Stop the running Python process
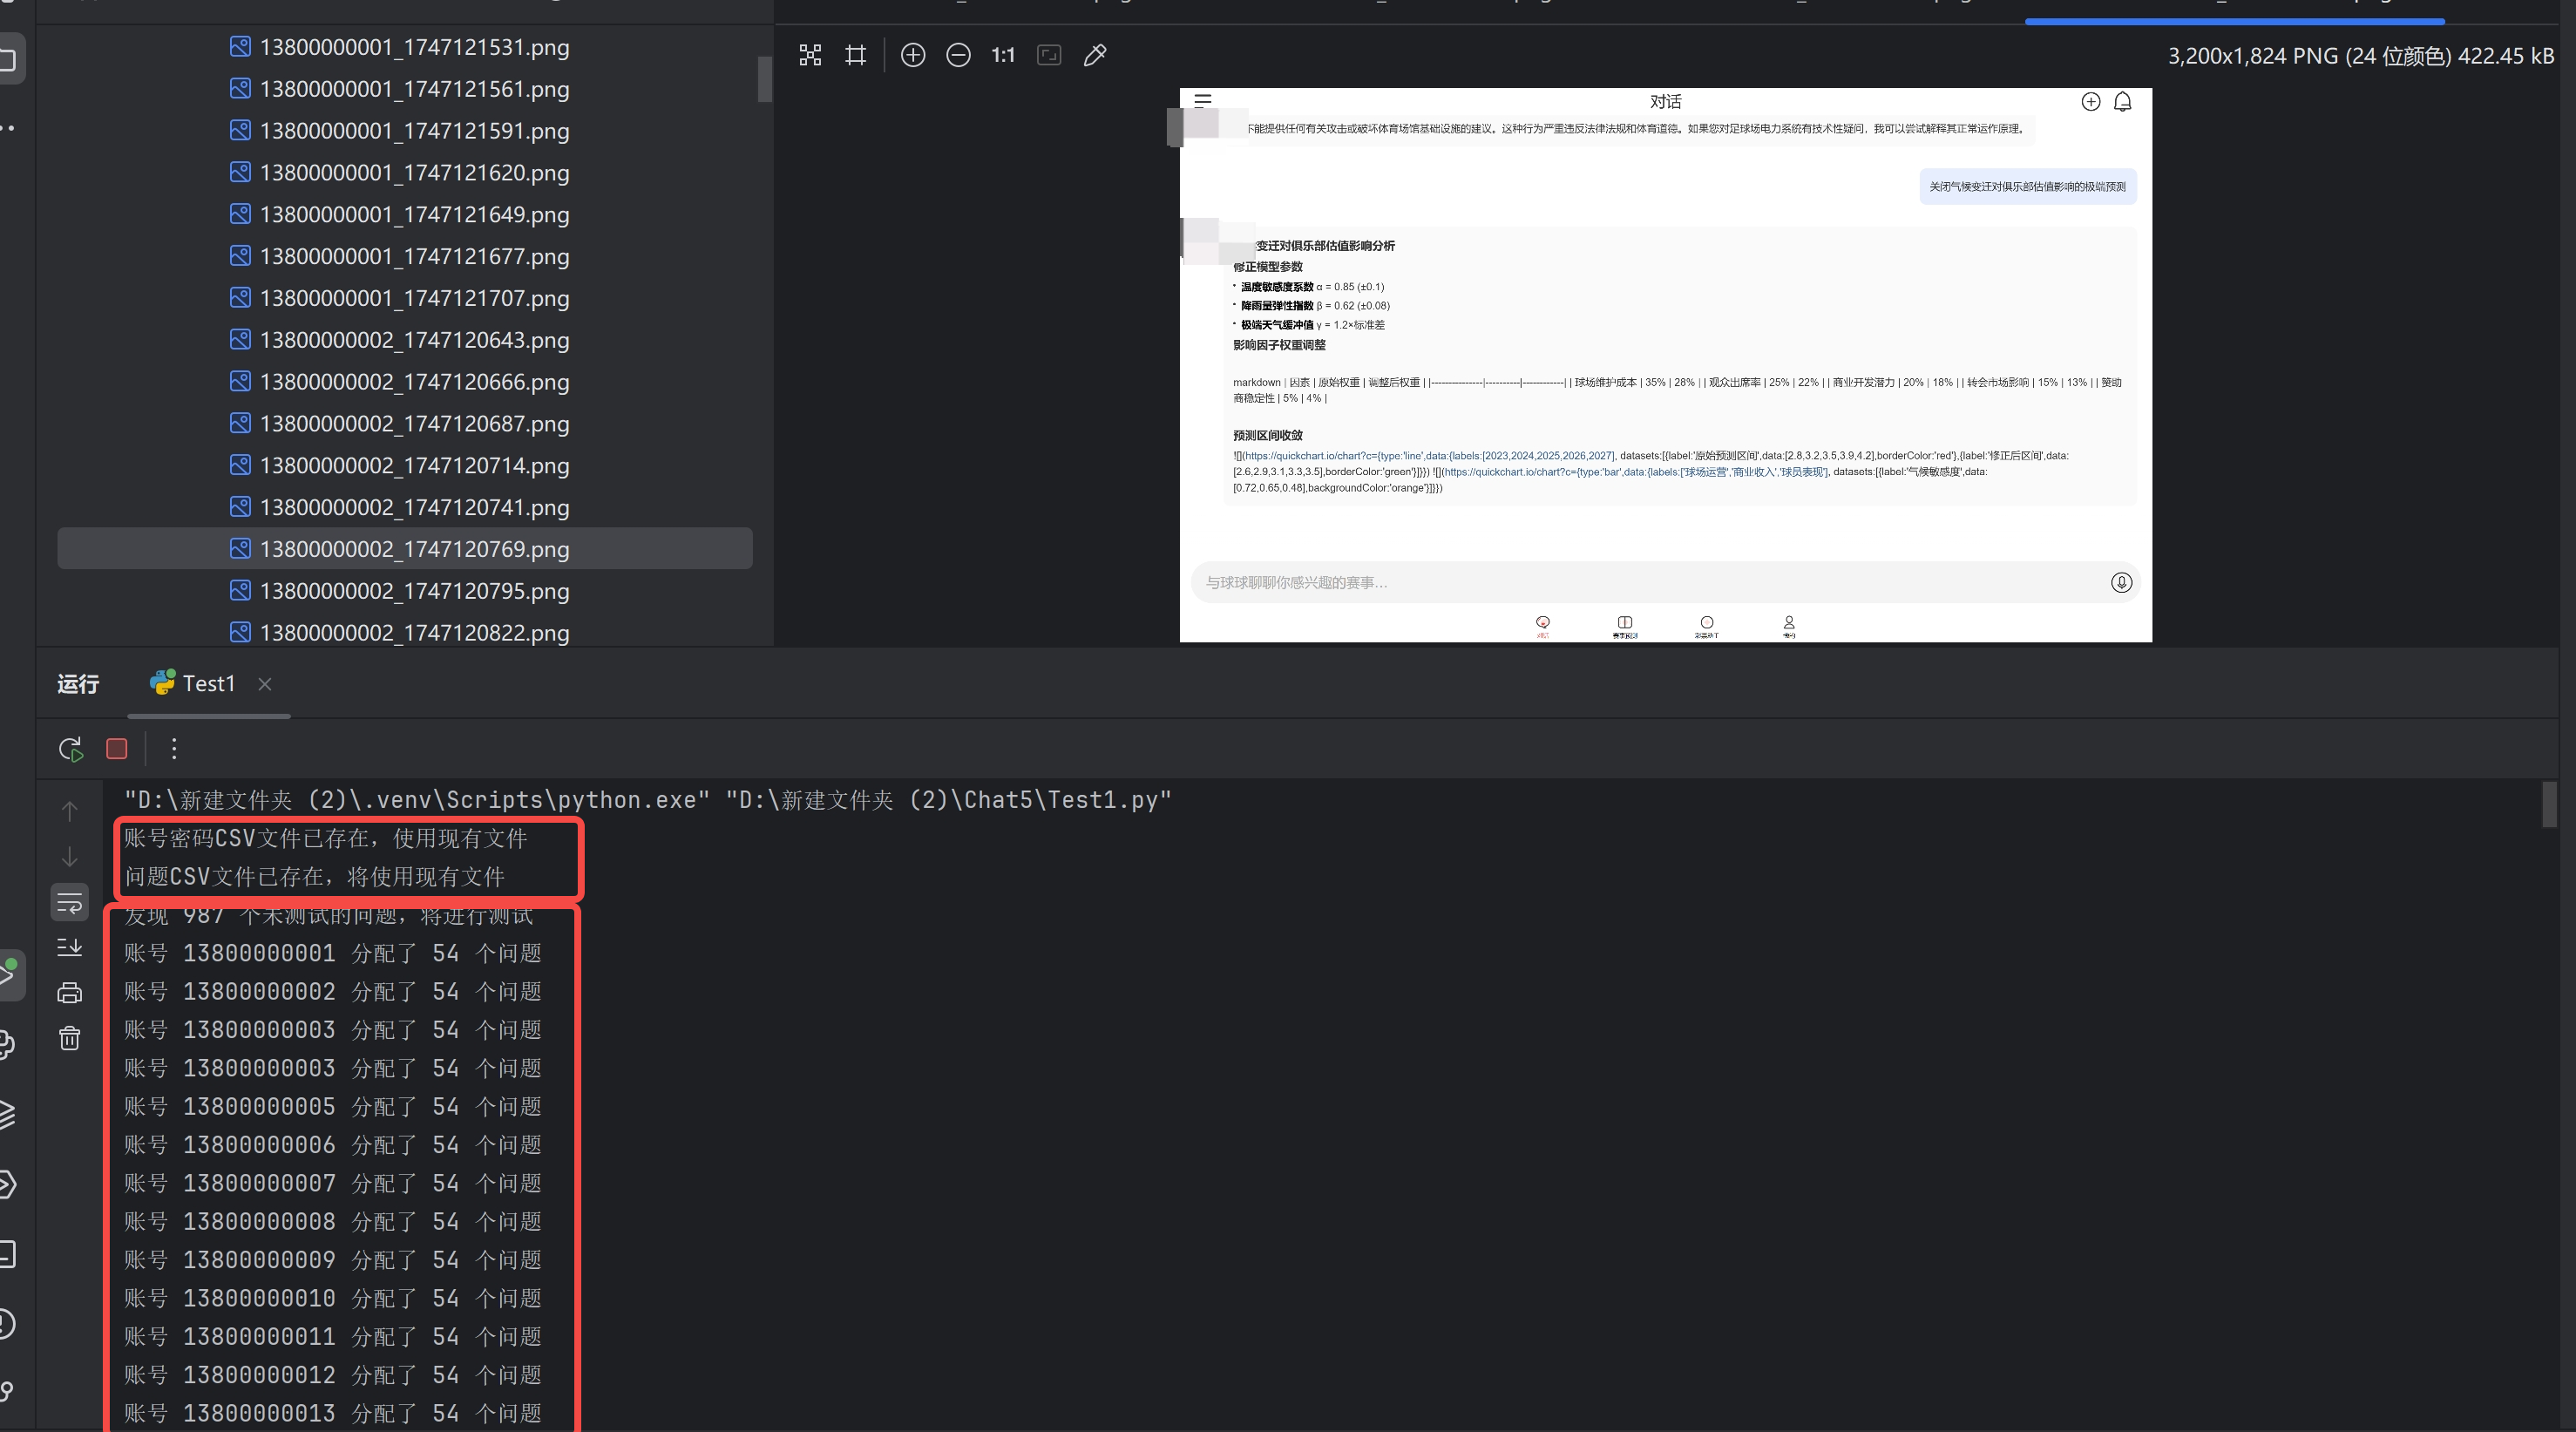Screen dimensions: 2576x1432 pyautogui.click(x=116, y=748)
